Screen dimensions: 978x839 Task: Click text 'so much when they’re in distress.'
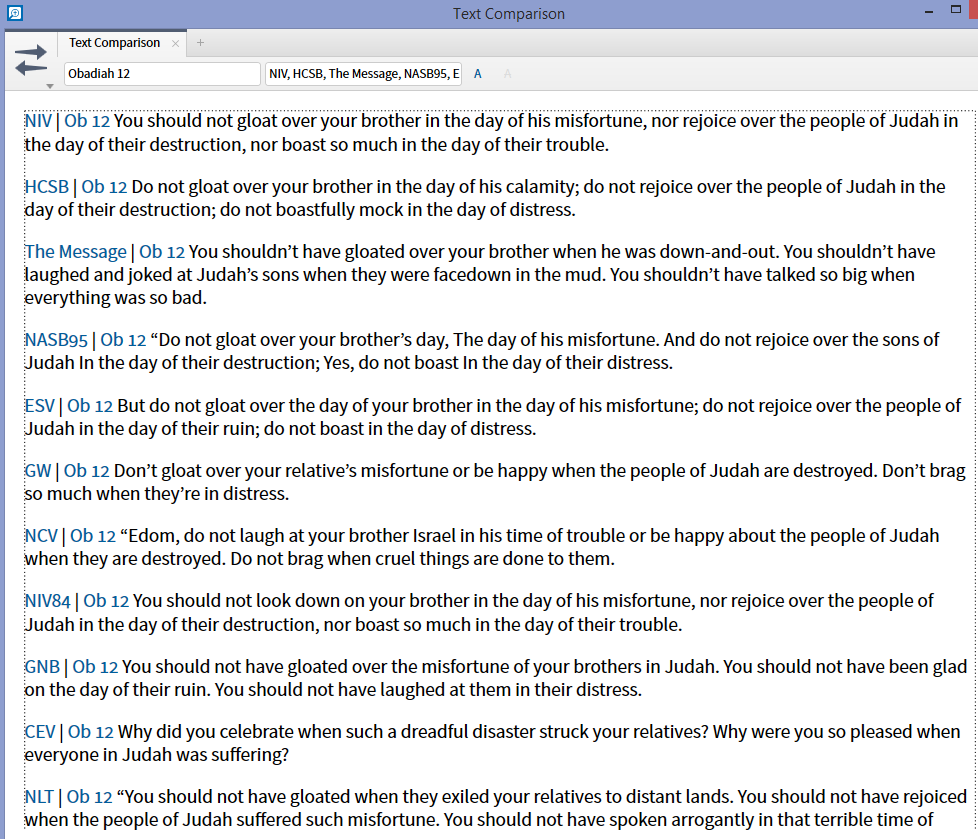(157, 493)
